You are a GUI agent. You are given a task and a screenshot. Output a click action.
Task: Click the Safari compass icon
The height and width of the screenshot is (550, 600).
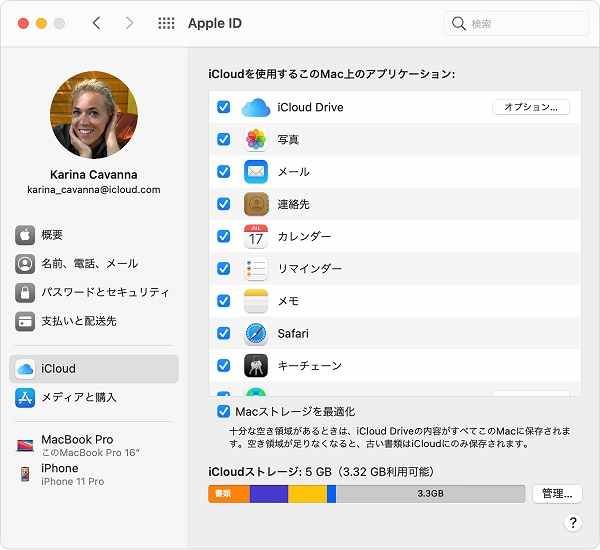(256, 333)
